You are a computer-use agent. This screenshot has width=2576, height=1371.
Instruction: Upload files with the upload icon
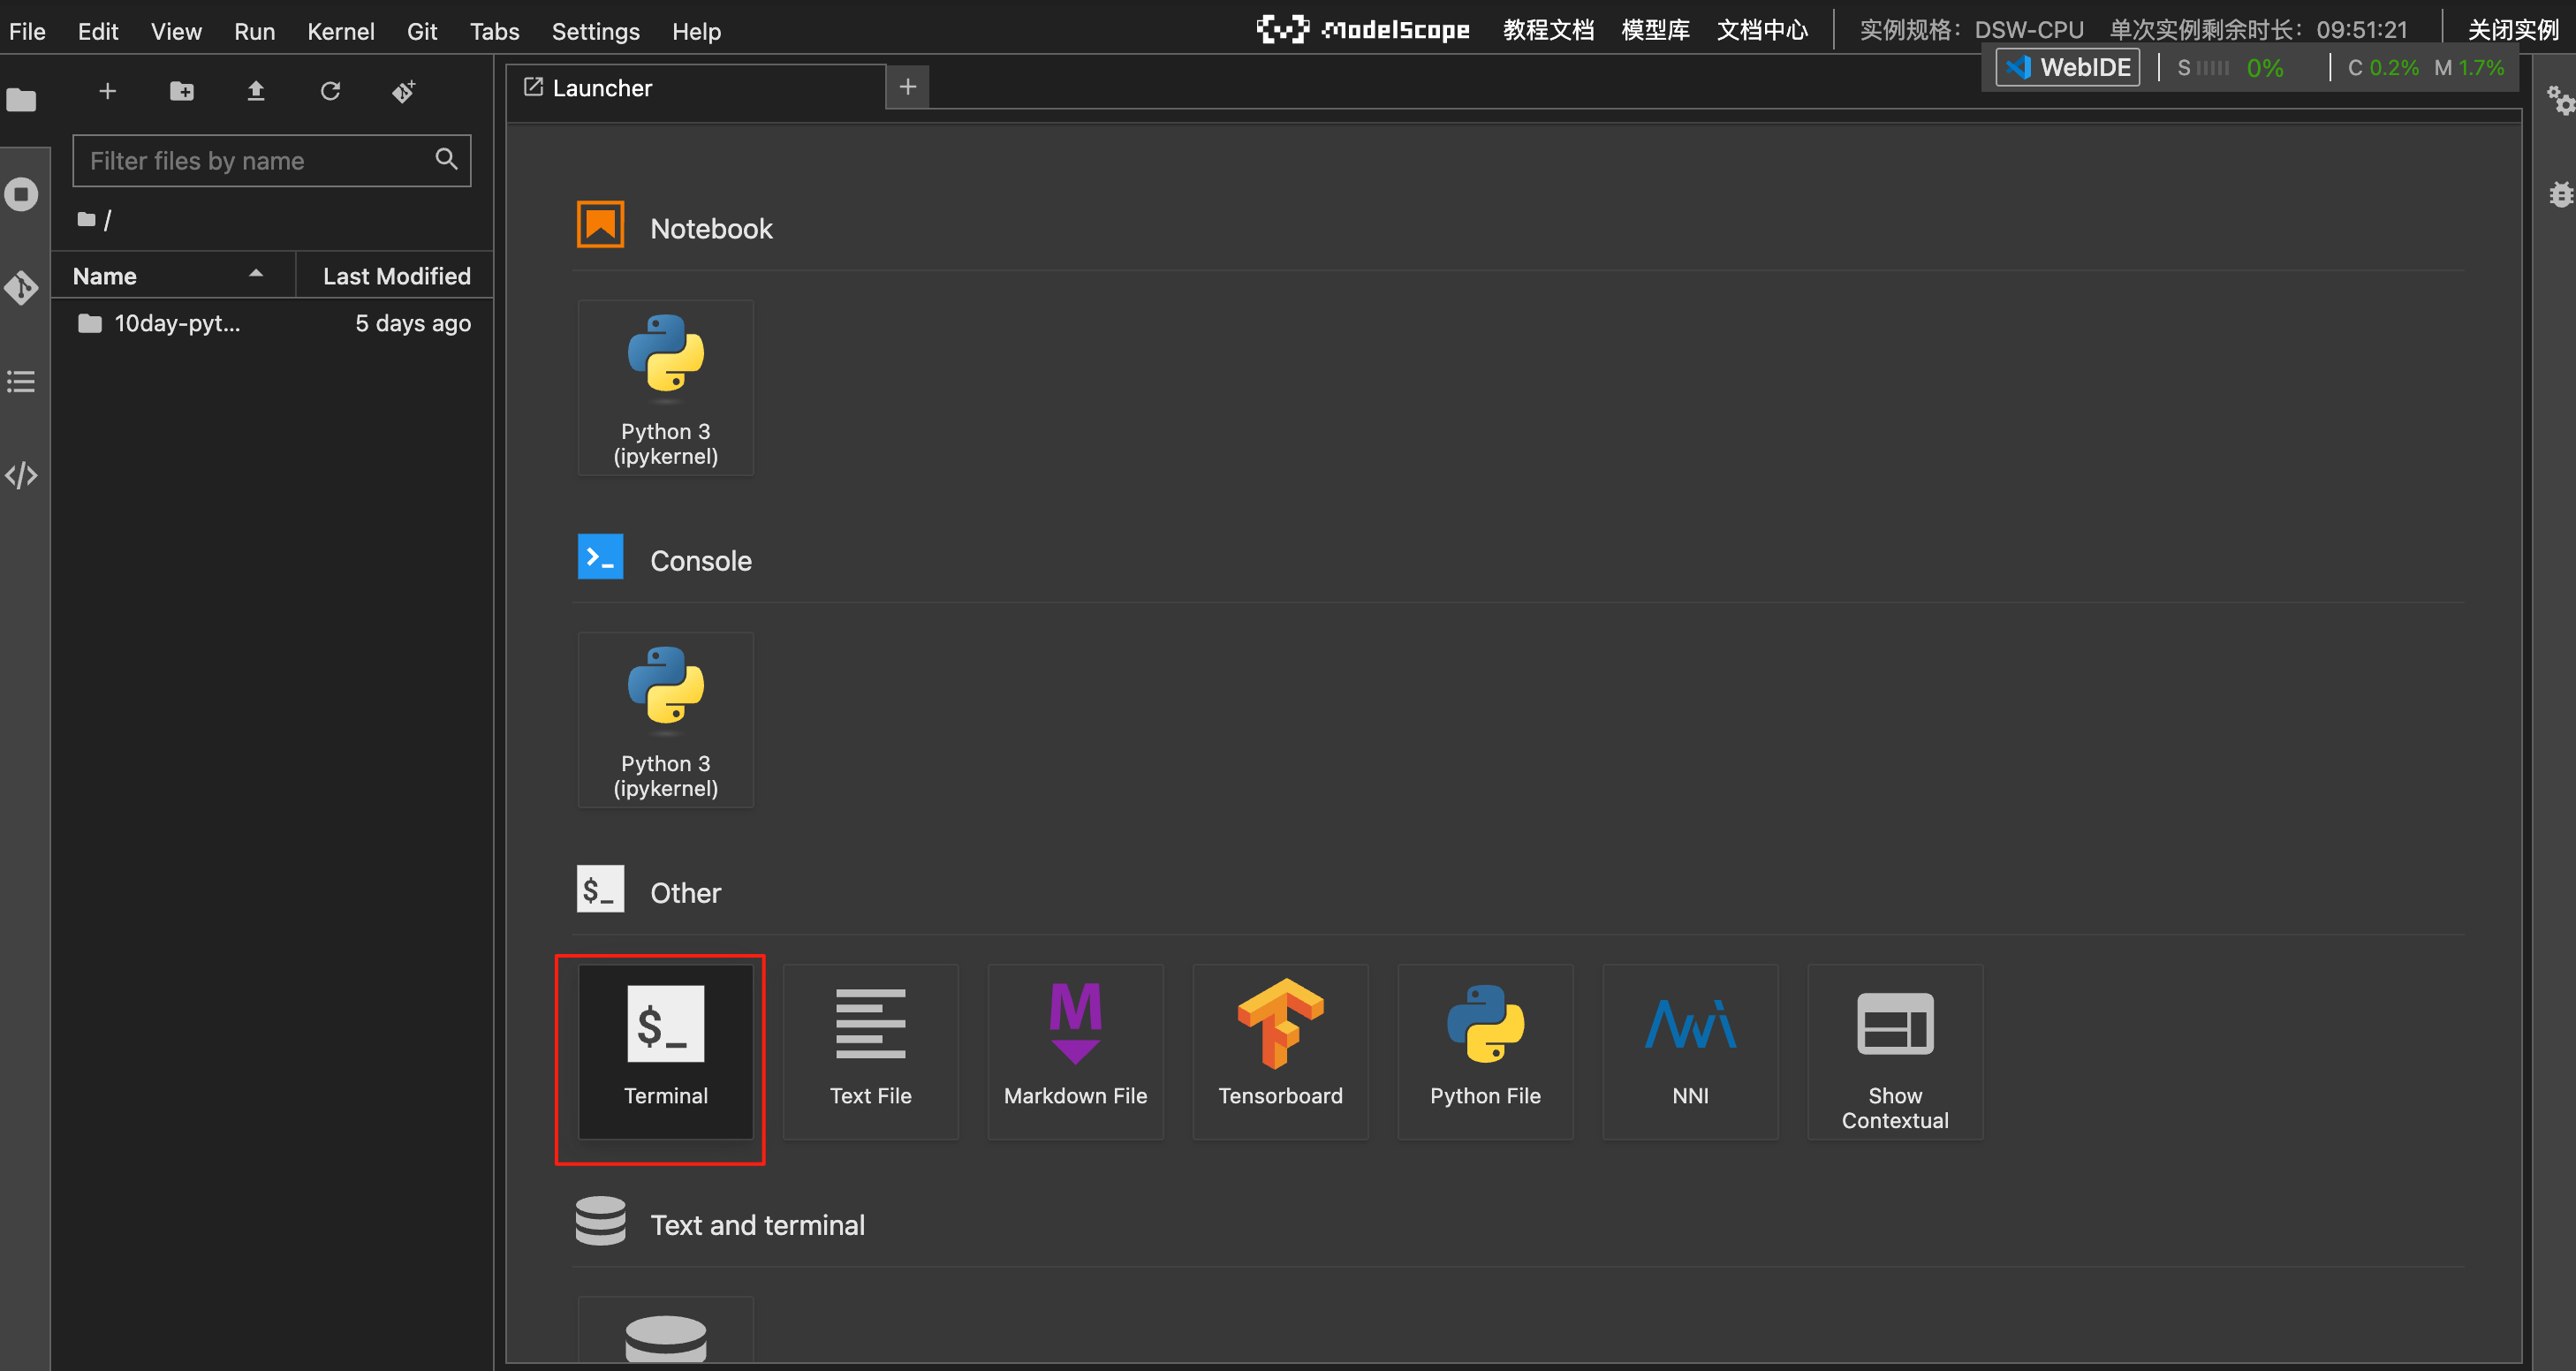pos(256,92)
